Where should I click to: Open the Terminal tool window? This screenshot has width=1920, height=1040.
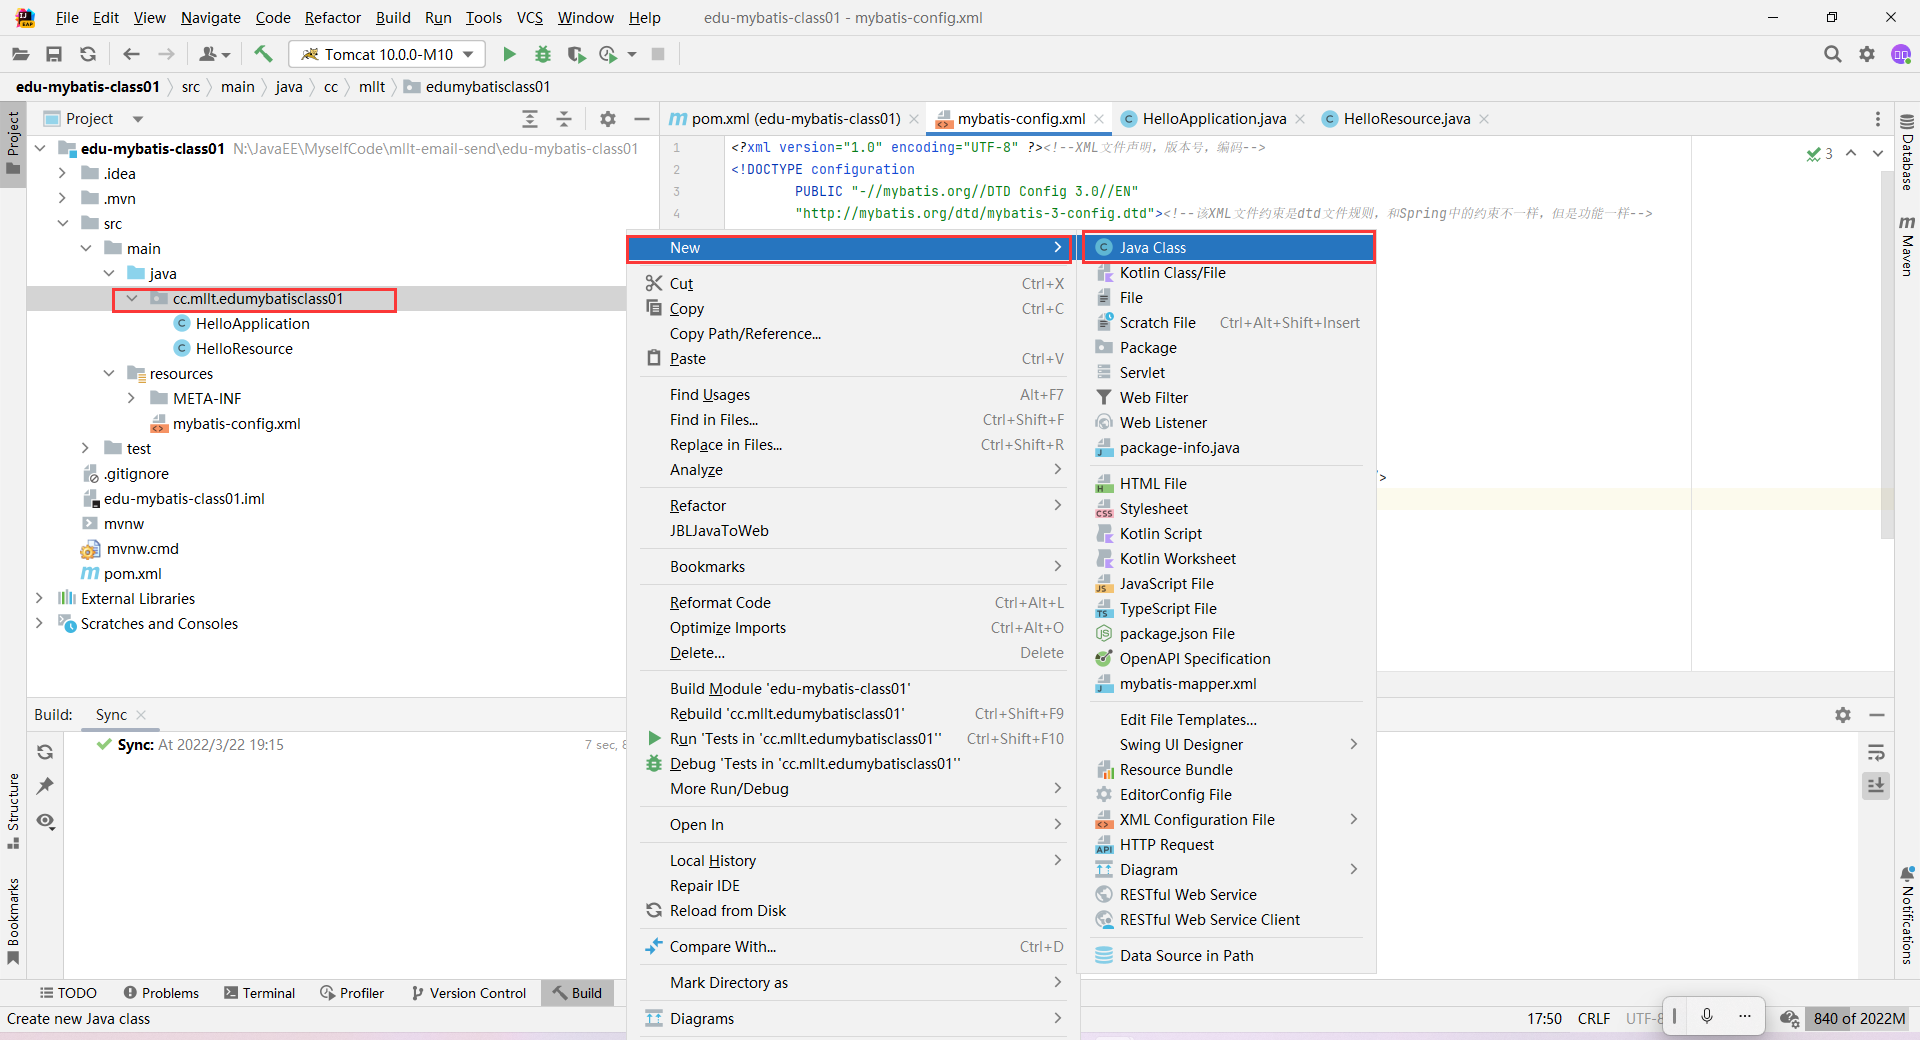click(x=259, y=993)
